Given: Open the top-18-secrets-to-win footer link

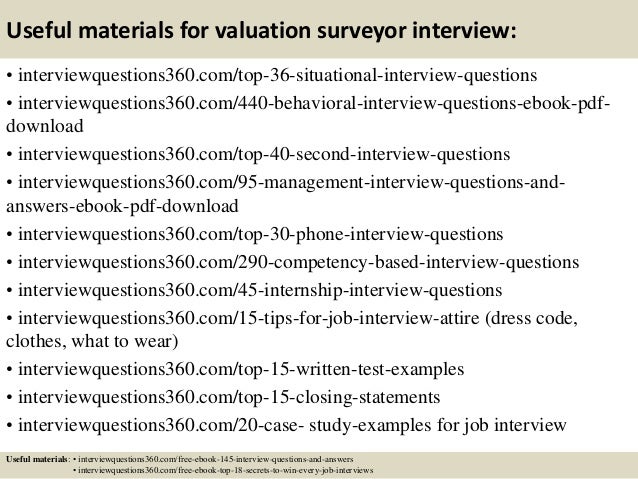Looking at the screenshot, I should [x=225, y=470].
